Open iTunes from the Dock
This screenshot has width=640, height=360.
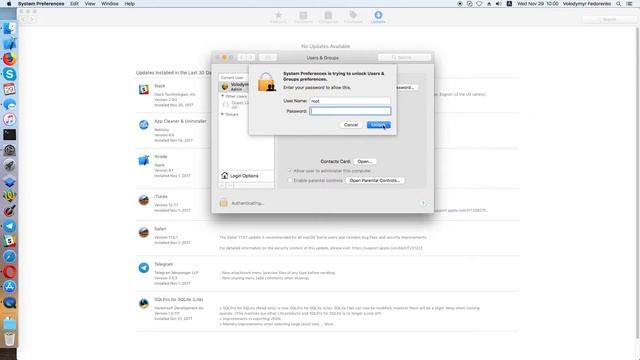9,119
